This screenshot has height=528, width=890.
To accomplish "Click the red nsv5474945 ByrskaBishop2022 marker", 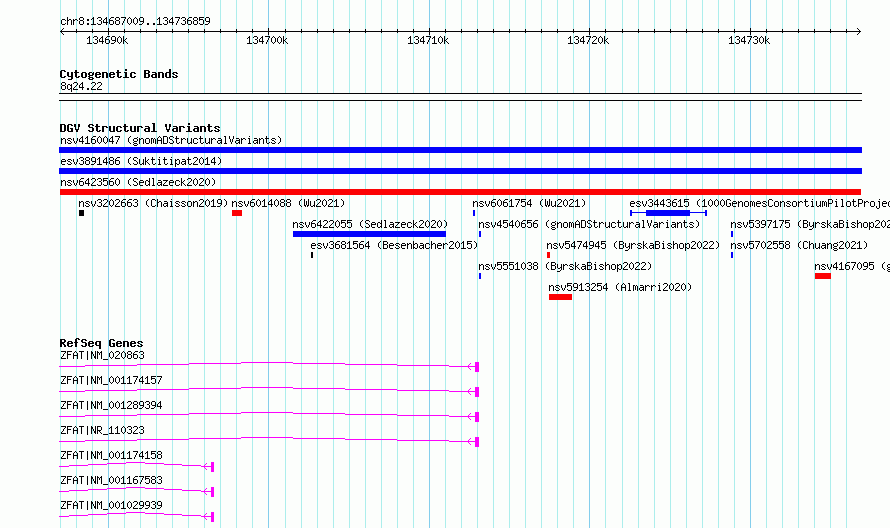I will [548, 255].
